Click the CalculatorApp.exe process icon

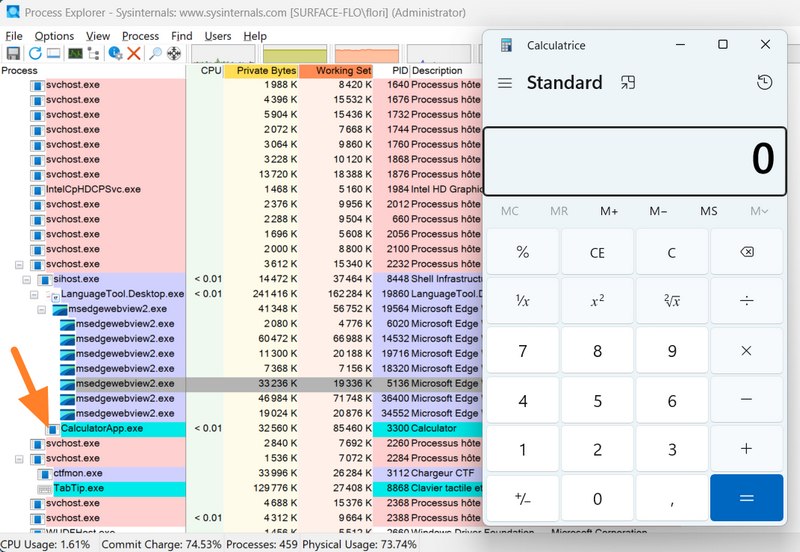pyautogui.click(x=52, y=429)
